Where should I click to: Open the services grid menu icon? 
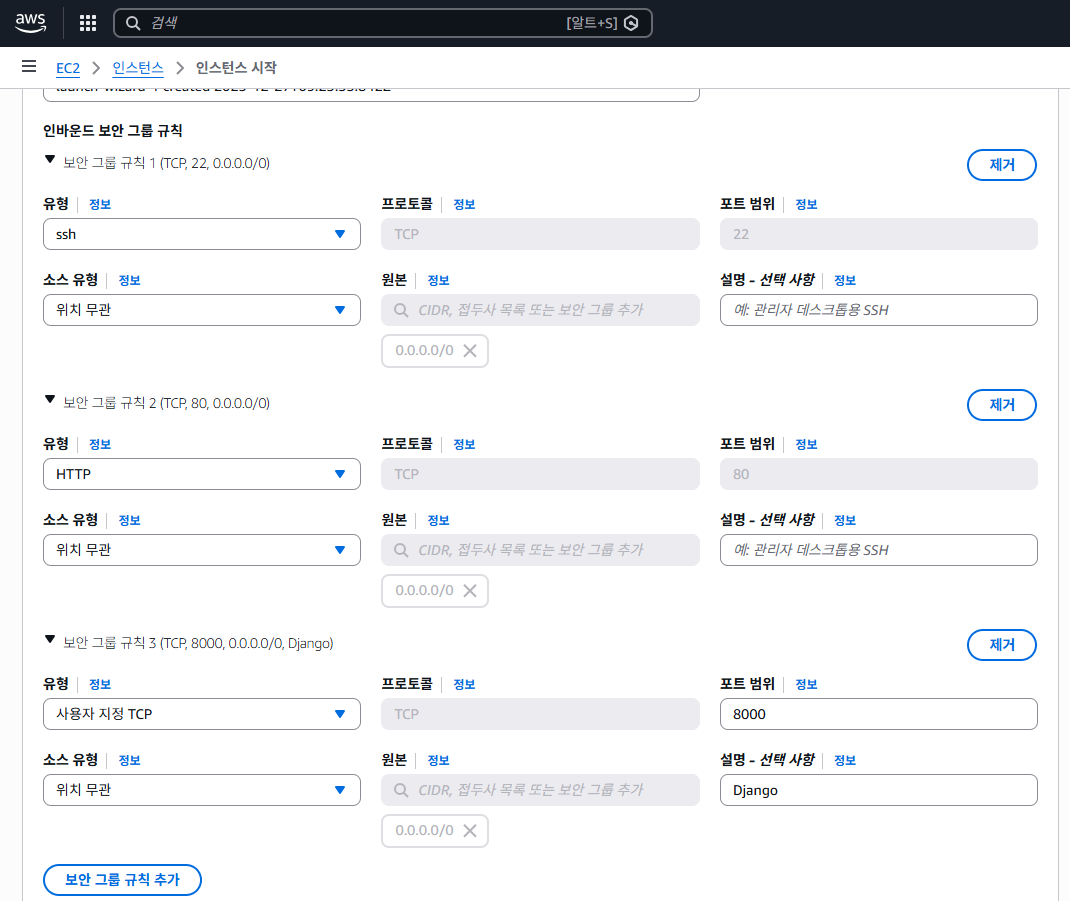(88, 23)
